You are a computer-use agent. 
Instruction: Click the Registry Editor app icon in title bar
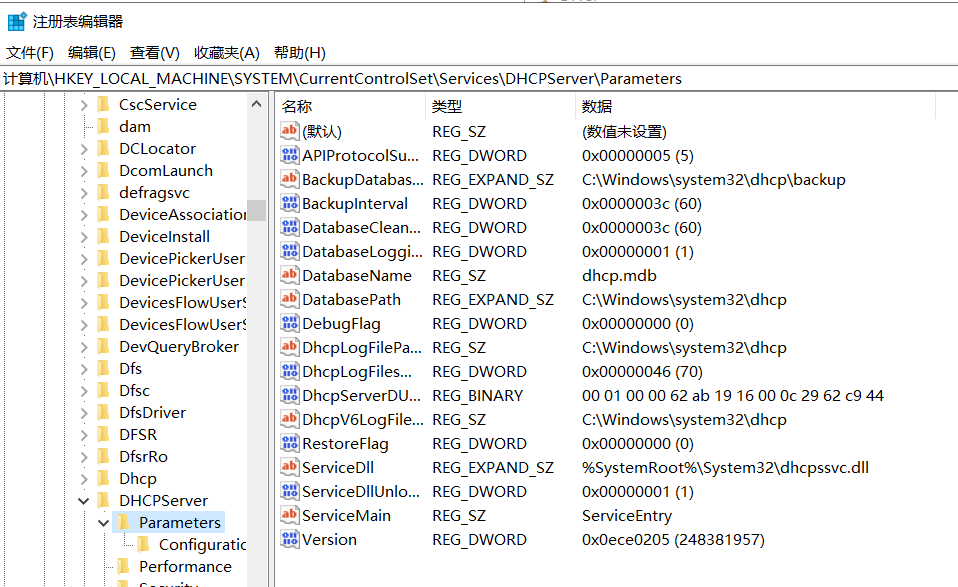point(17,21)
